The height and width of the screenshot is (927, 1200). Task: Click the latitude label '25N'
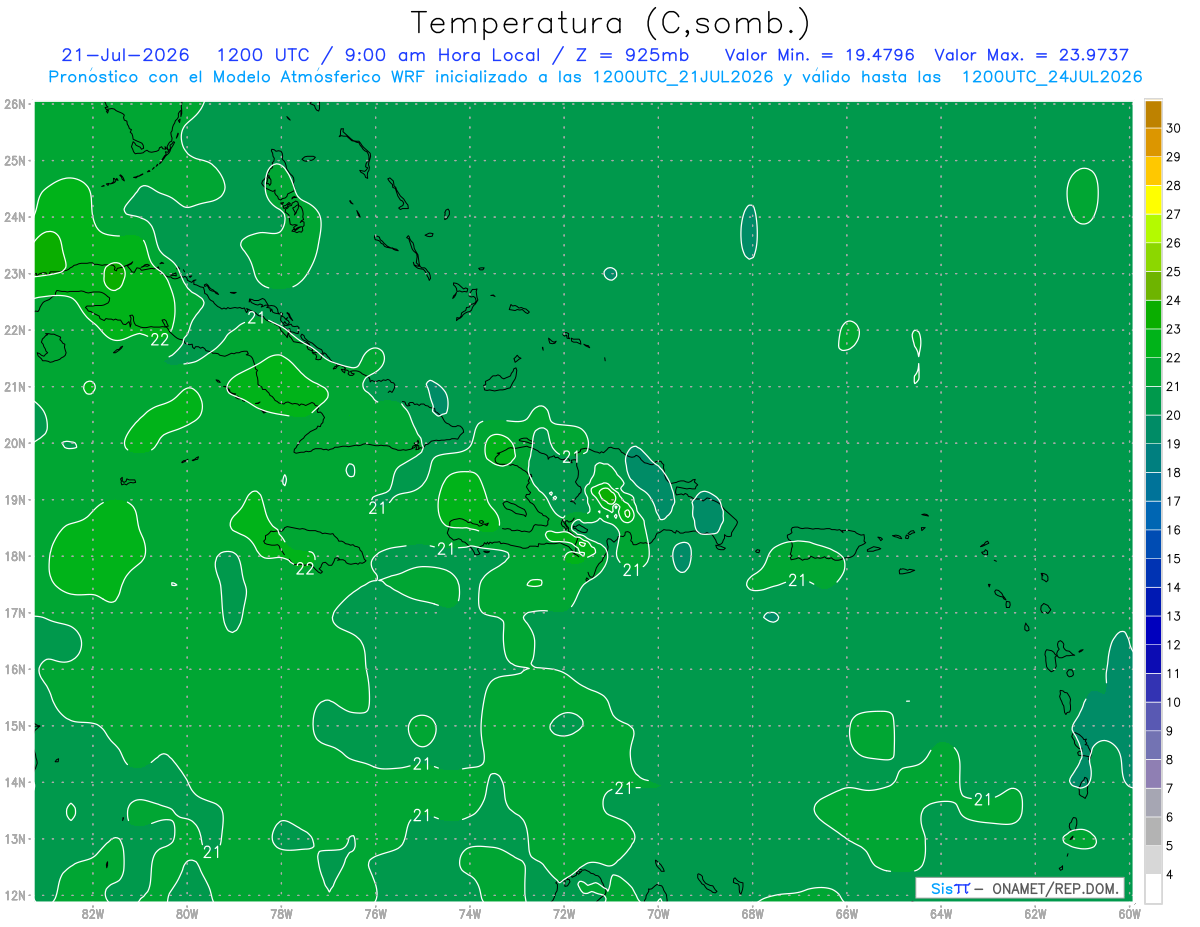[15, 160]
